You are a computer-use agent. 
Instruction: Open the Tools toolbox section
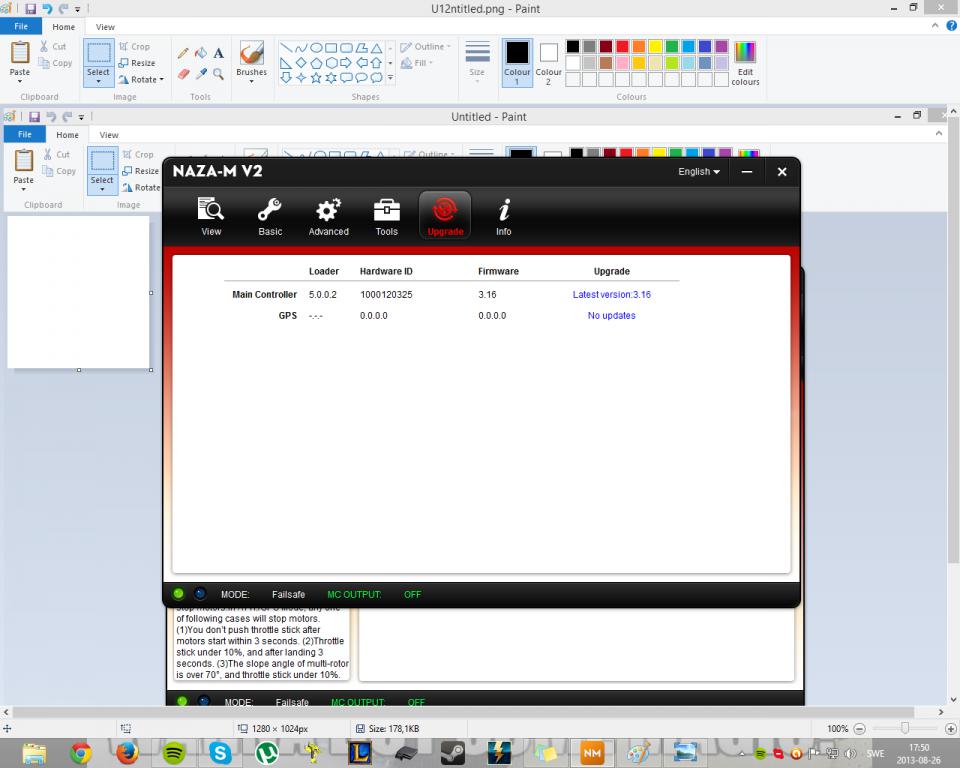(386, 217)
